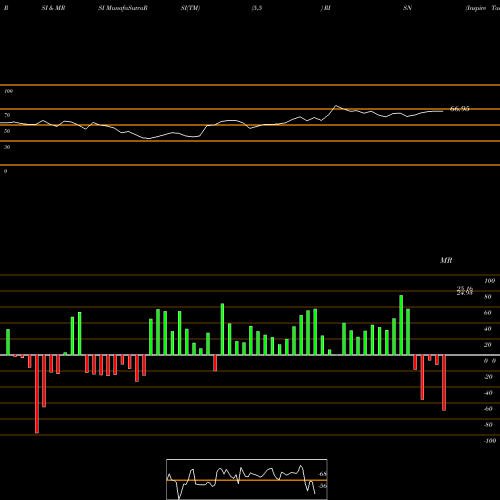Screen dimensions: 500x500
Task: Click the 'SI & MR' header text
Action: pos(53,8)
